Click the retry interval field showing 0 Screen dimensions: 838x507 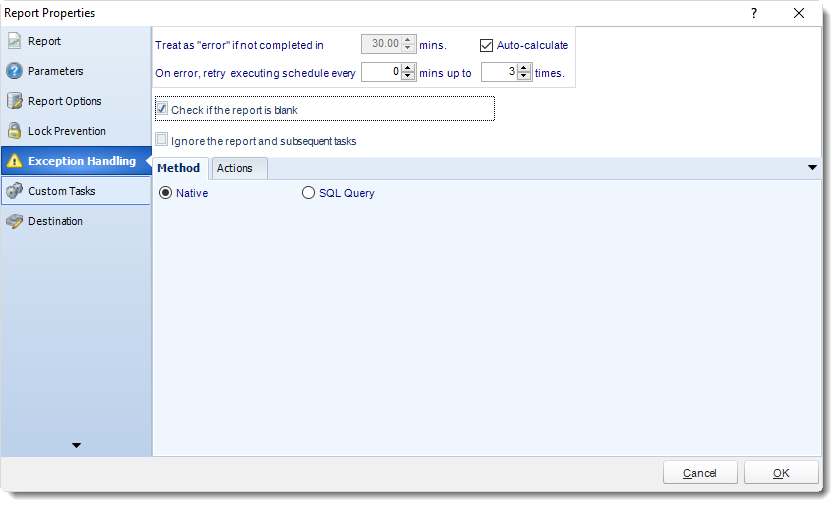click(382, 72)
